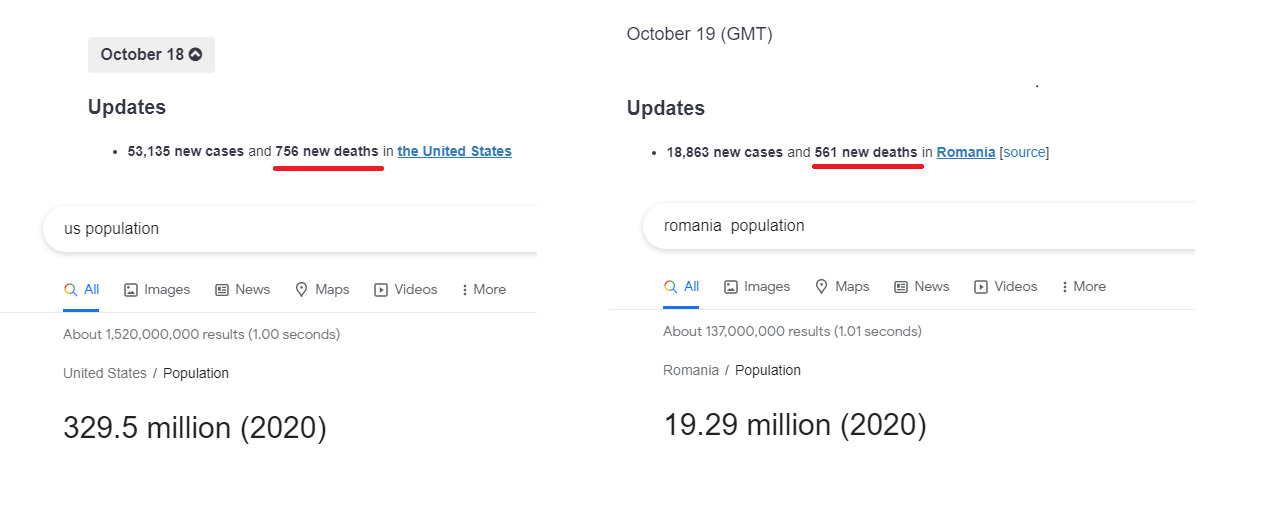This screenshot has height=511, width=1271.
Task: Open Maps tab in the US search
Action: tap(322, 289)
